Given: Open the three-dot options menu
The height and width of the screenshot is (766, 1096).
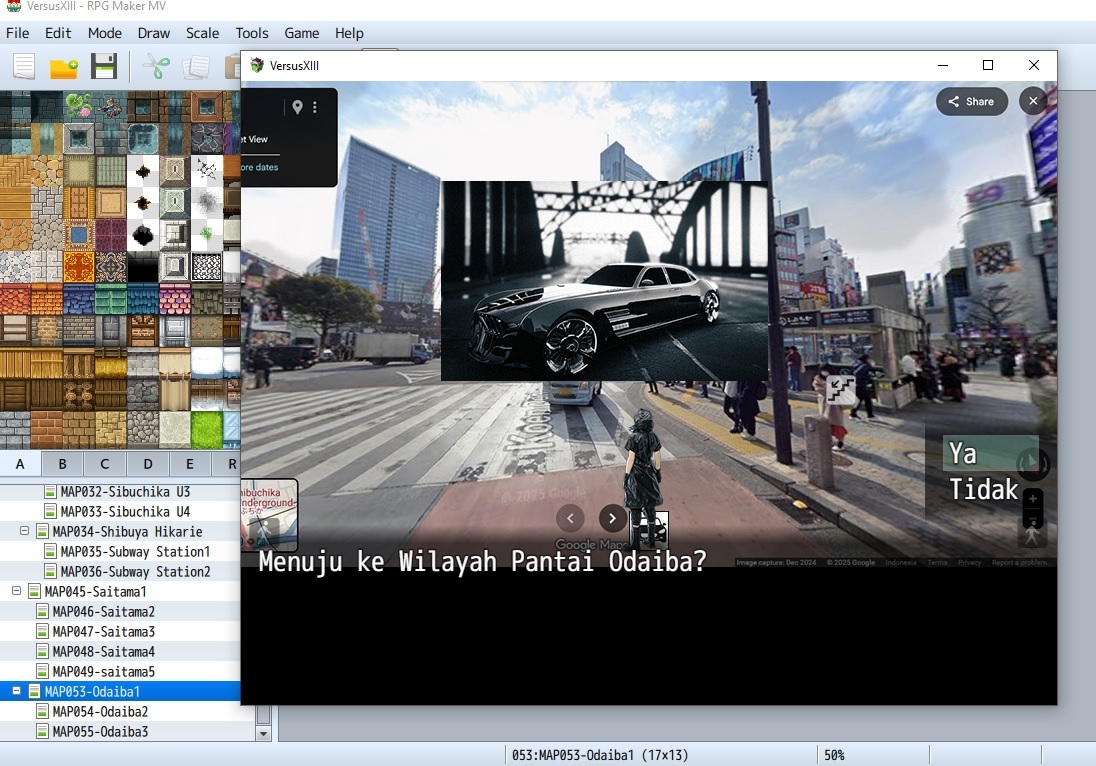Looking at the screenshot, I should click(x=315, y=107).
